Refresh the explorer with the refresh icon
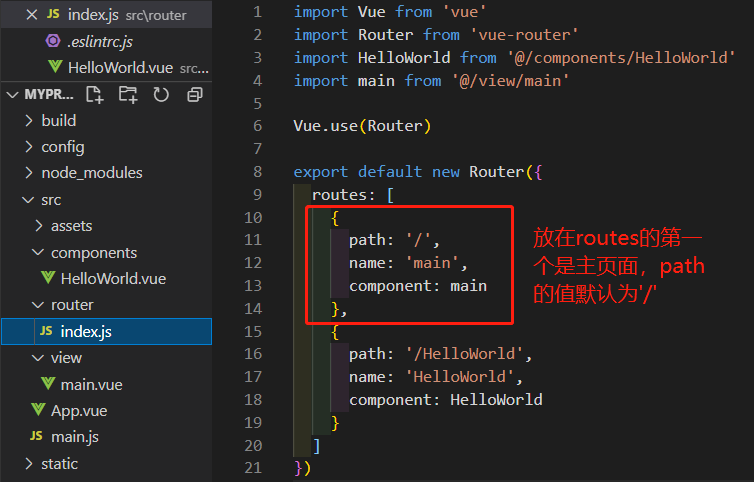The width and height of the screenshot is (754, 482). [161, 94]
